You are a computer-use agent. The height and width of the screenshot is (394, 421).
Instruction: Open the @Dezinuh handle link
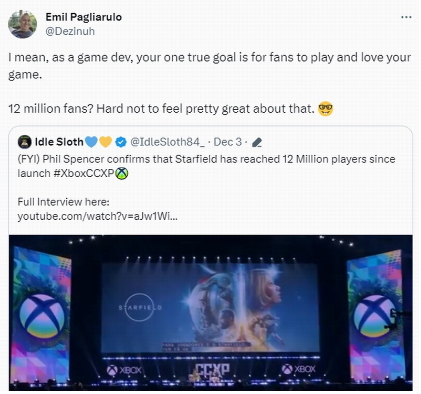click(70, 31)
